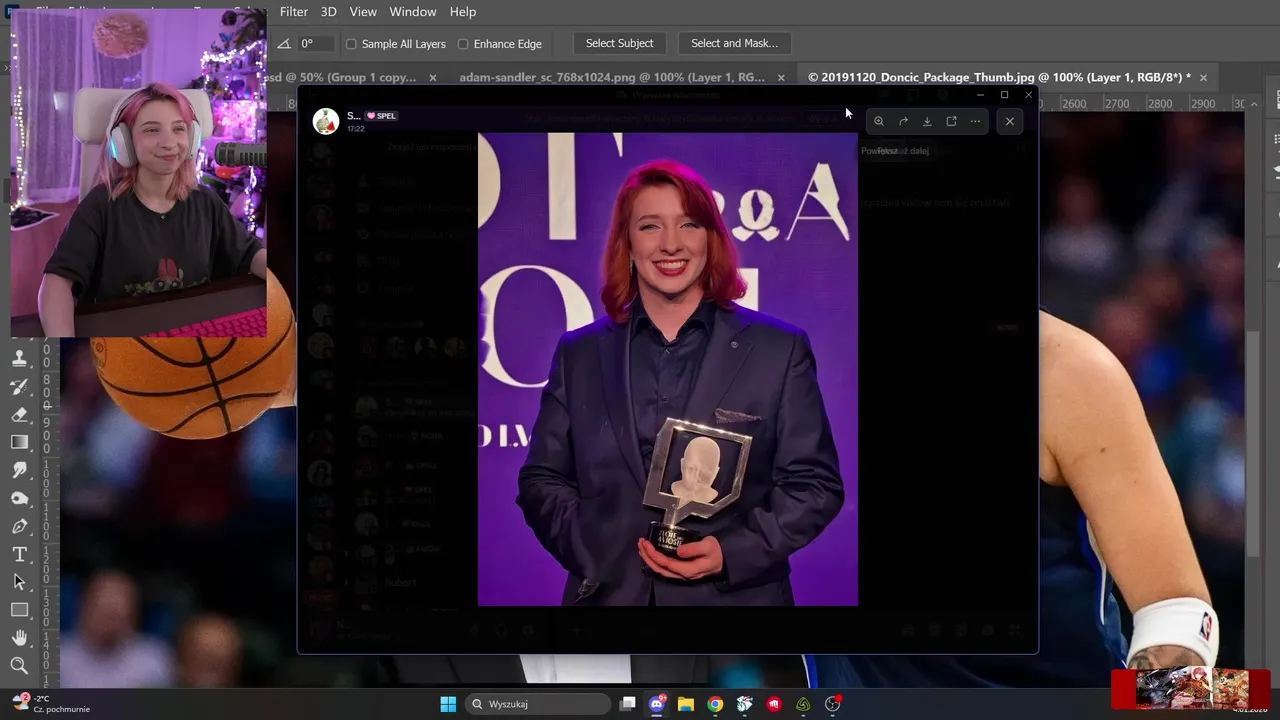Close the Group 1 copy document tab
Image resolution: width=1280 pixels, height=720 pixels.
coord(433,78)
